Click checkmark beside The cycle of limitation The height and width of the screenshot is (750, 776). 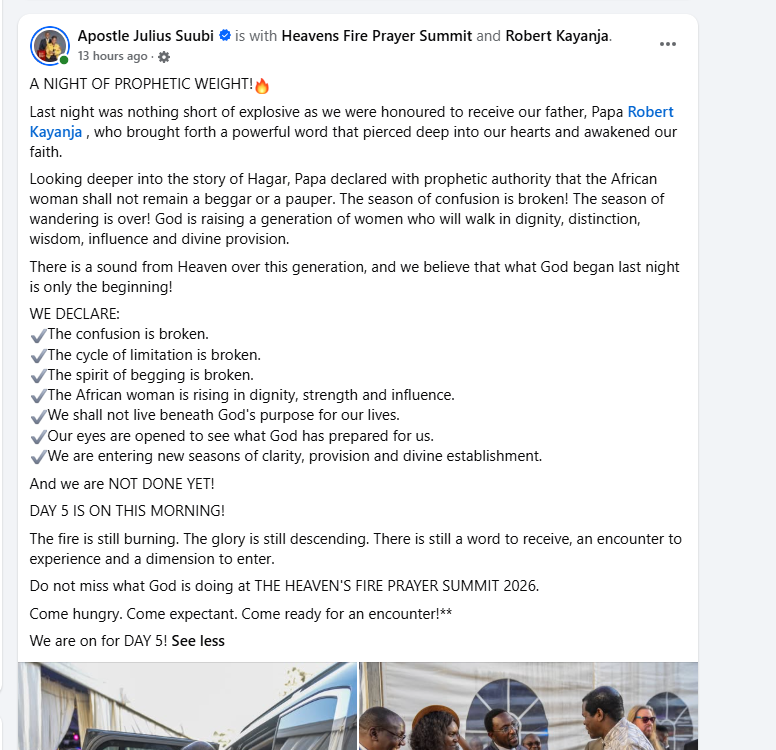38,356
